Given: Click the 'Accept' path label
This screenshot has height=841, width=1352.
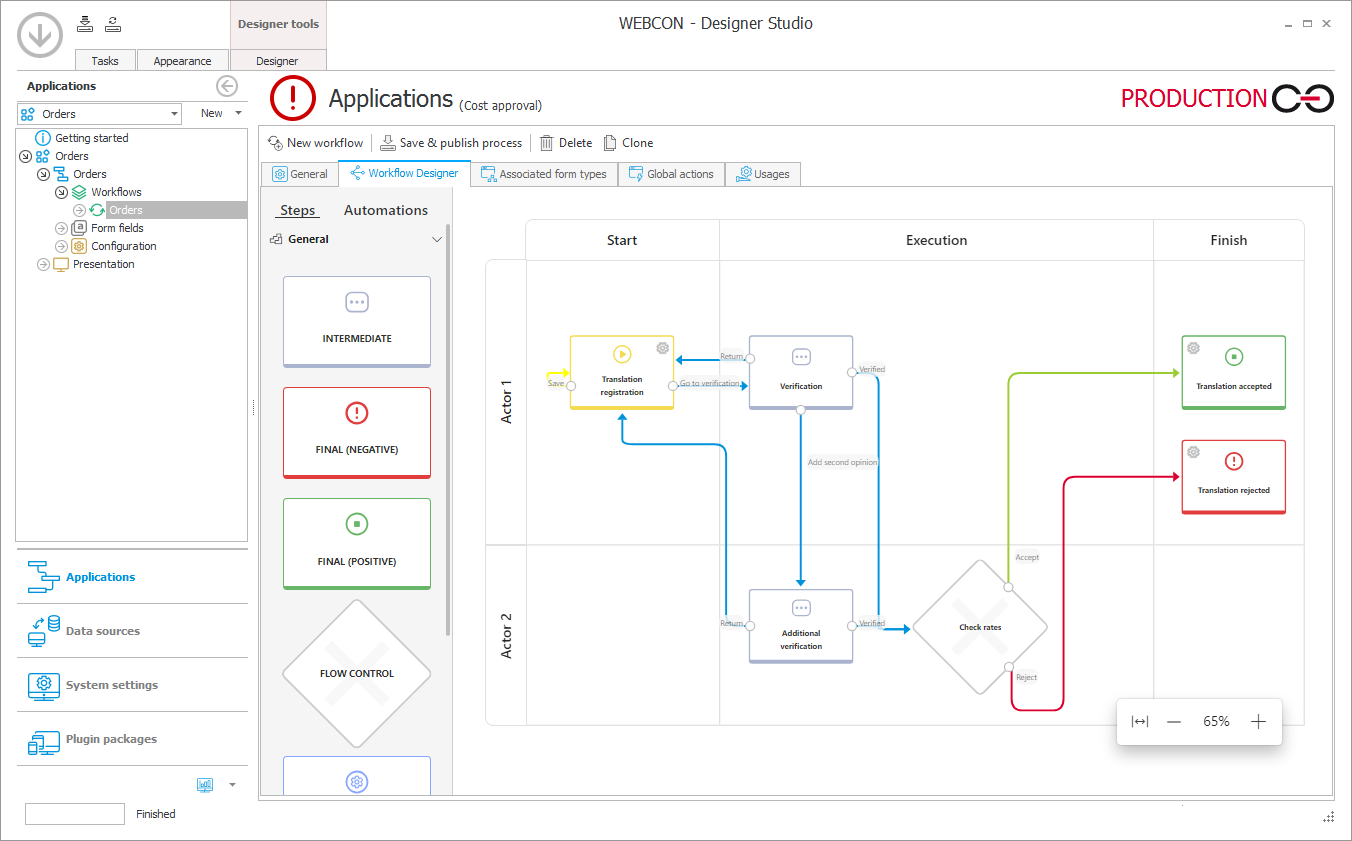Looking at the screenshot, I should pyautogui.click(x=1027, y=557).
